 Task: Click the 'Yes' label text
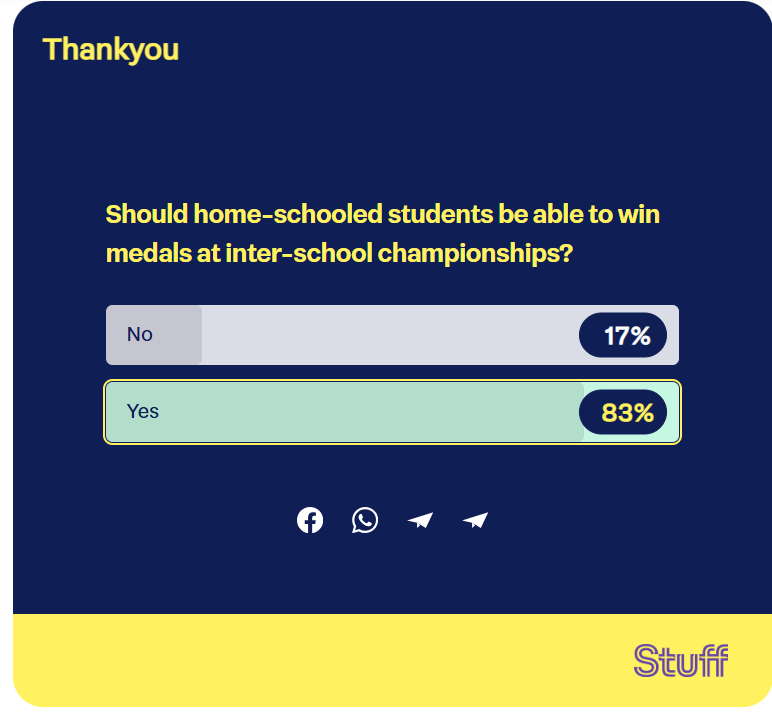(143, 411)
